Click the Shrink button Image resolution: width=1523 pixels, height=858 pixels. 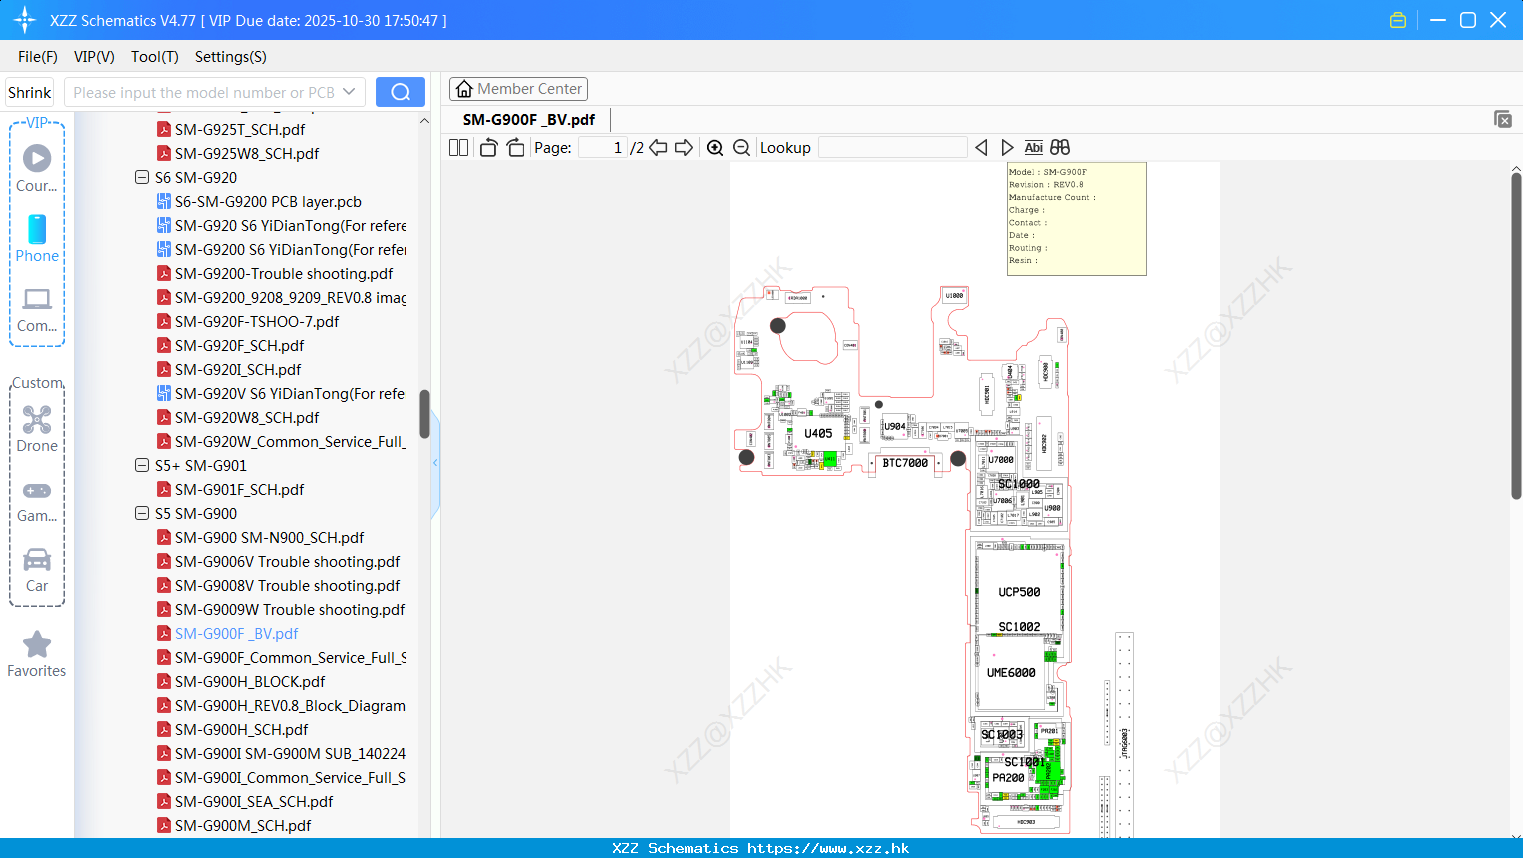point(29,92)
